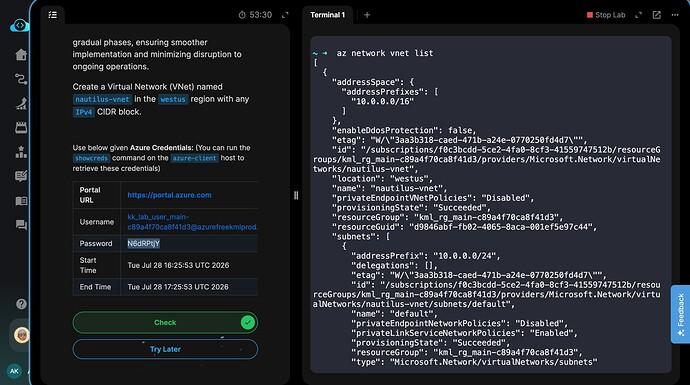Click the timer clock icon
690x385 pixels.
[x=242, y=15]
